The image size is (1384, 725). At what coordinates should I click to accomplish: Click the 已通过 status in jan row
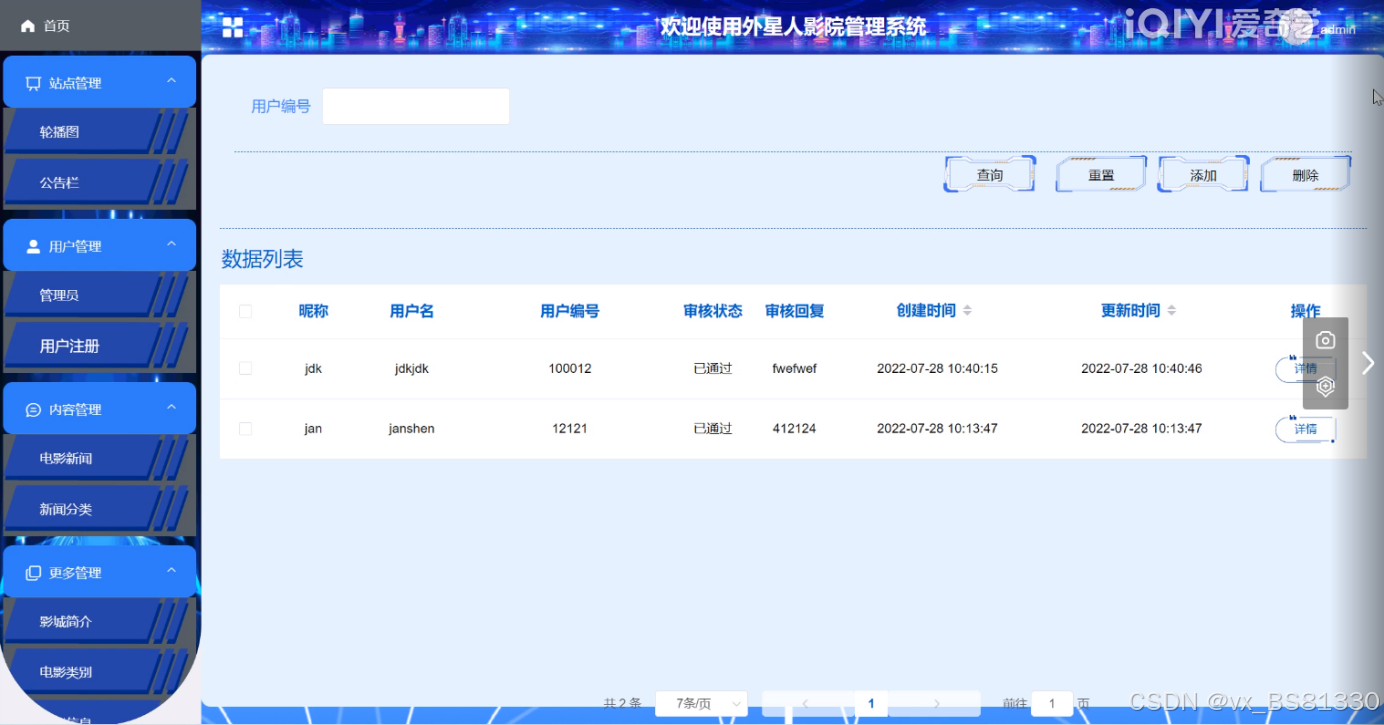tap(713, 429)
